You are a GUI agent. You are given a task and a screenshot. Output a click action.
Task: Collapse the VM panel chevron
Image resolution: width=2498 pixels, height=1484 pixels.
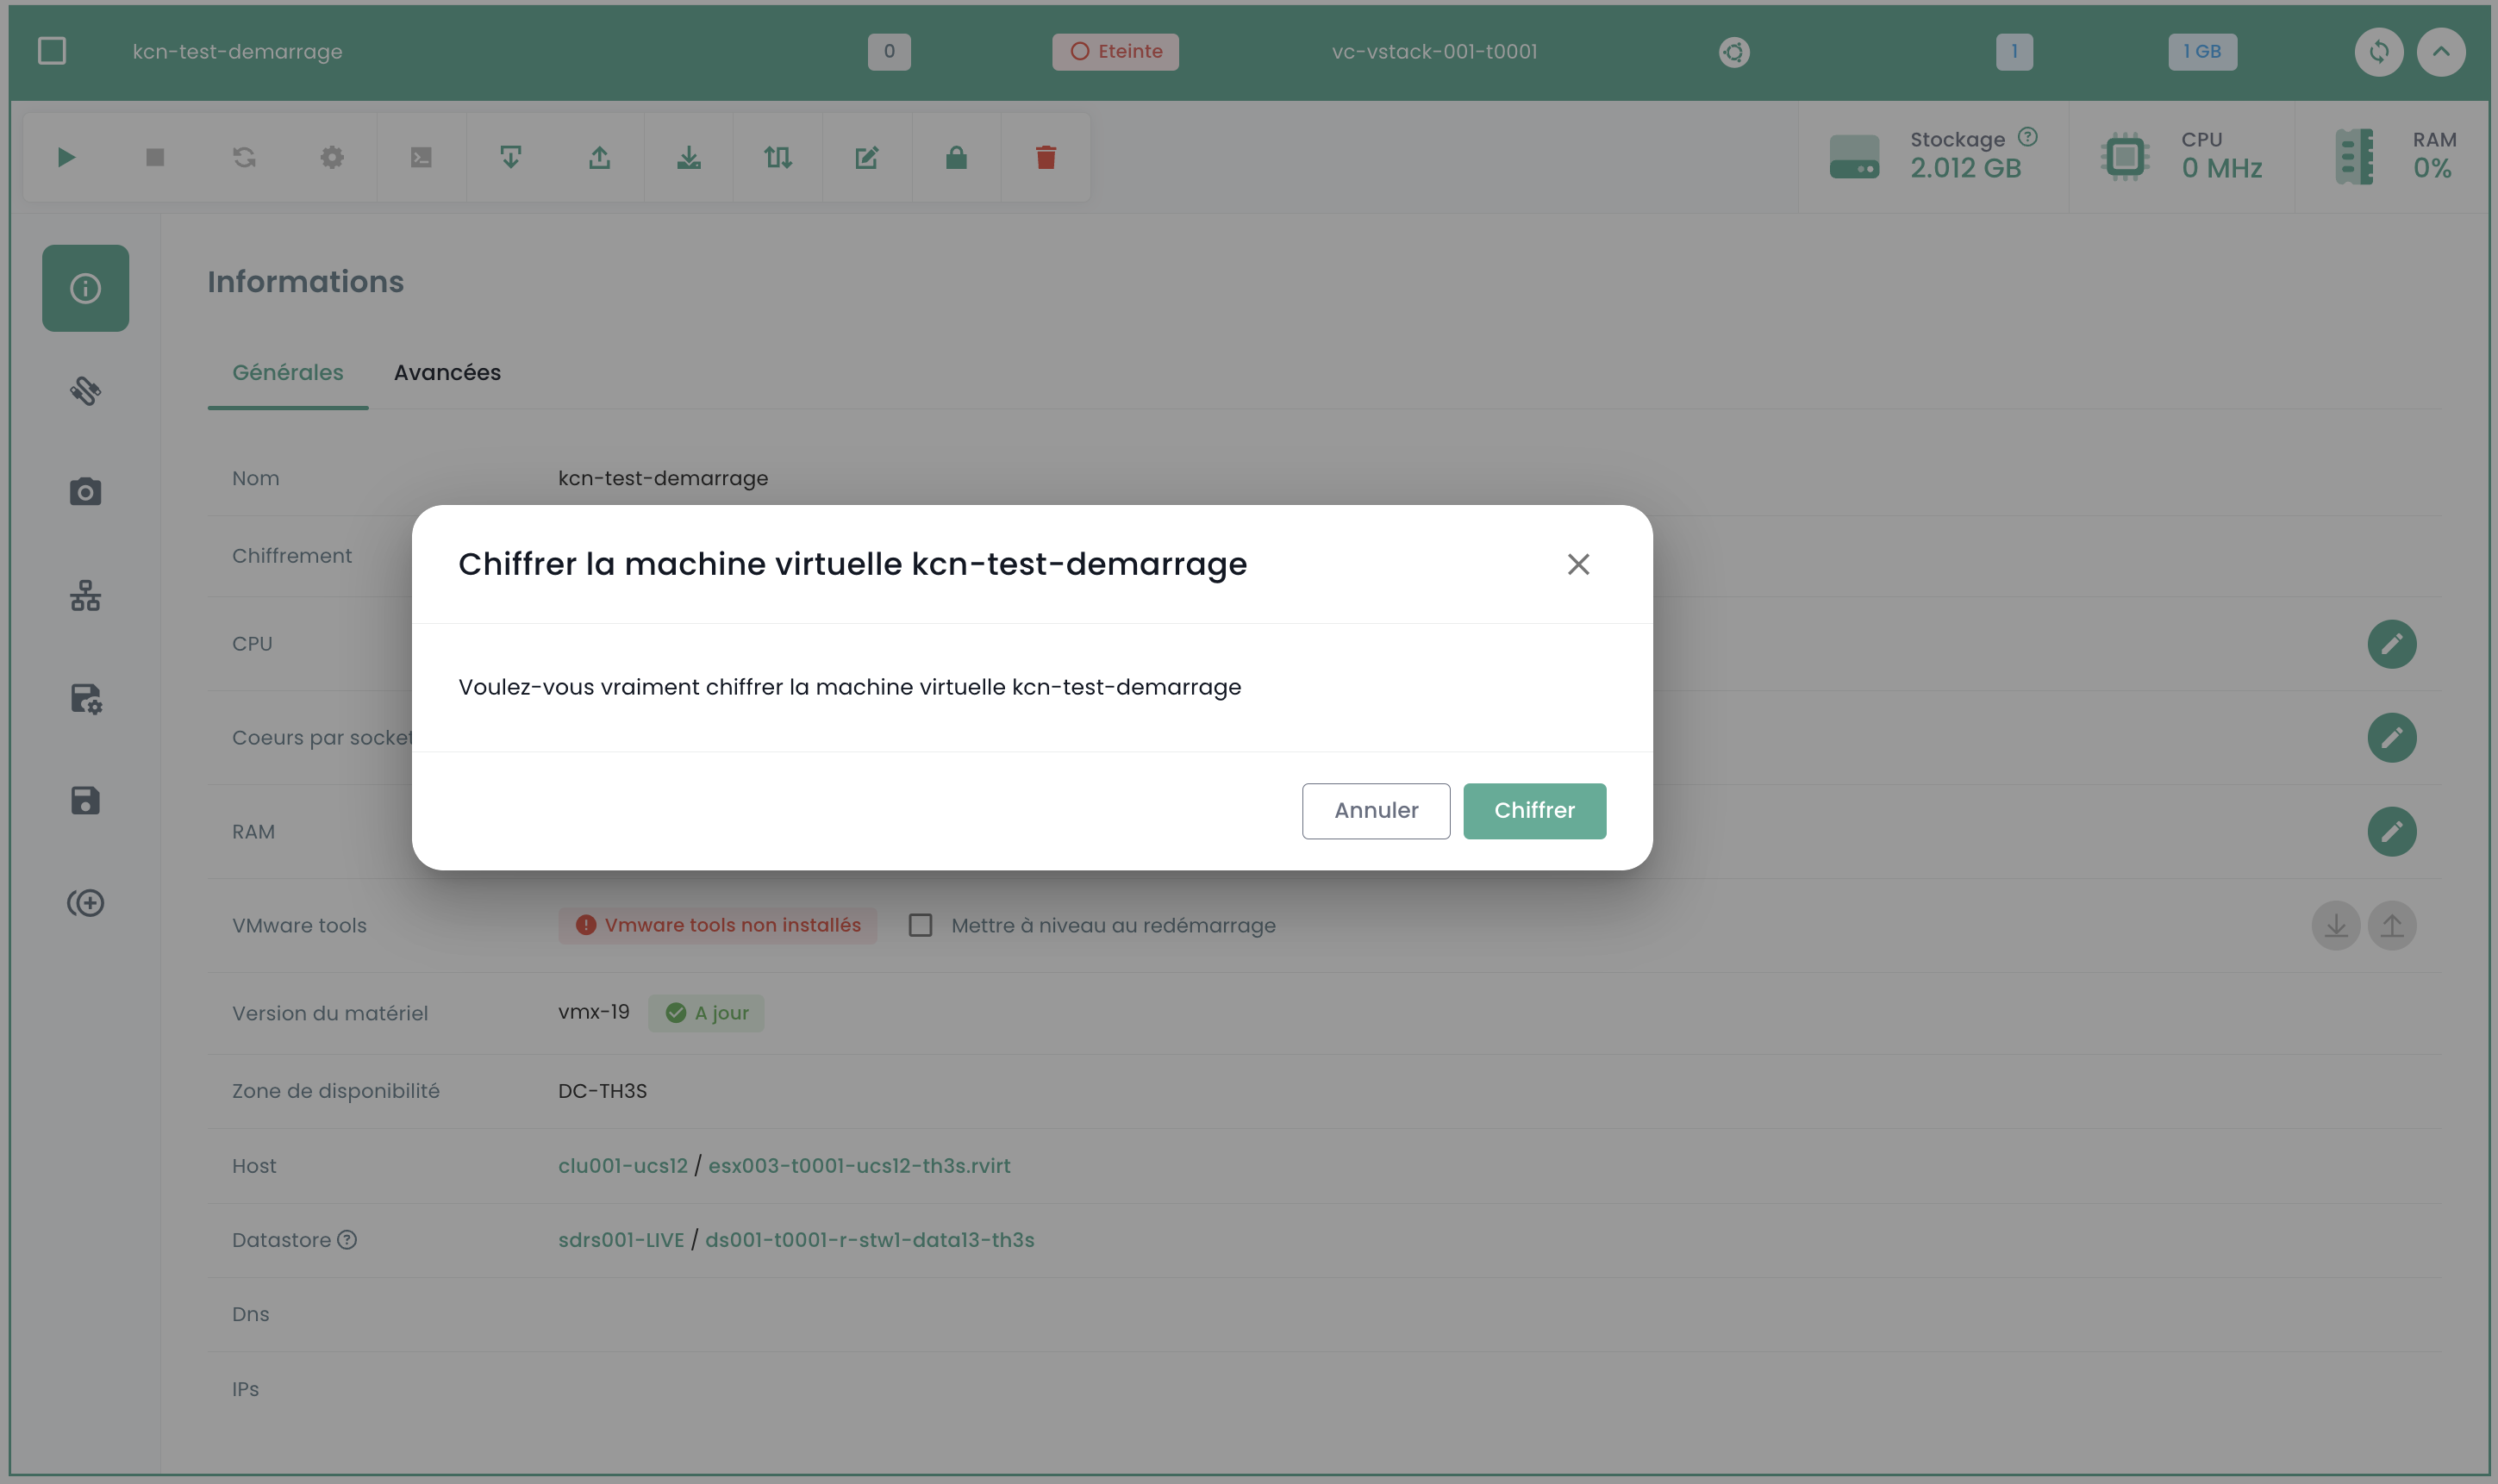(2440, 52)
